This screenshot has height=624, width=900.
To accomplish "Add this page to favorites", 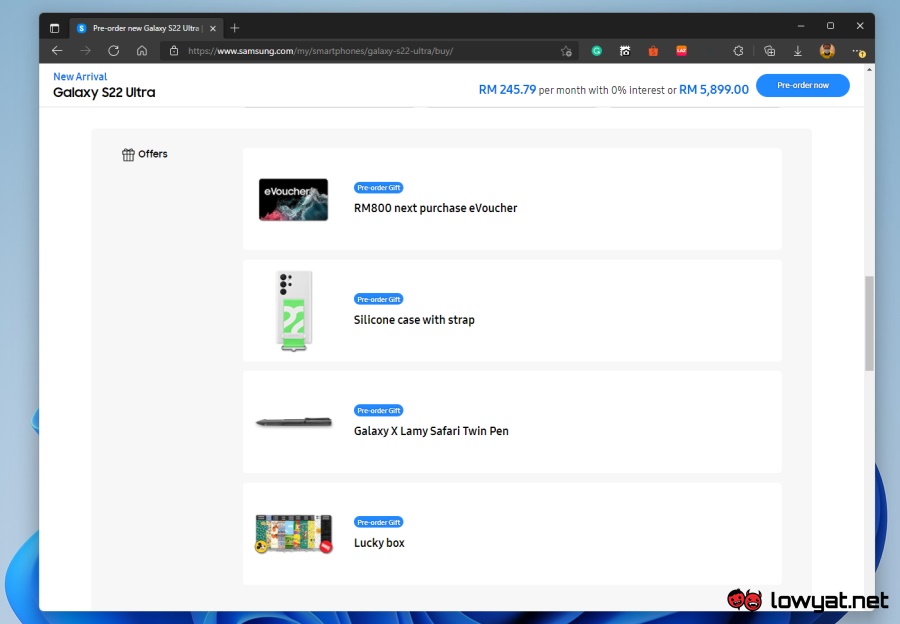I will [566, 51].
